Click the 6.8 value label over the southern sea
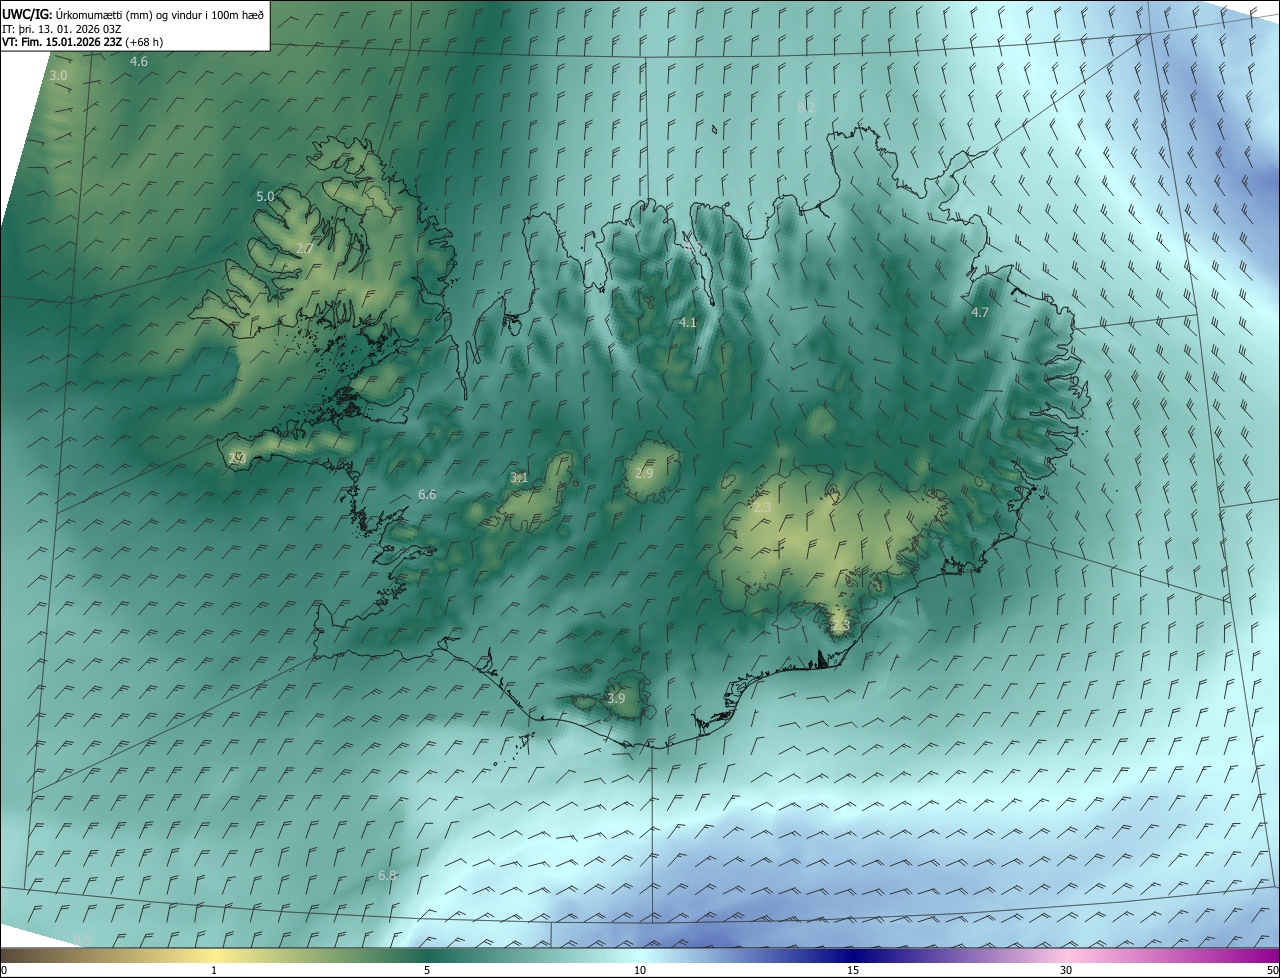 point(387,876)
